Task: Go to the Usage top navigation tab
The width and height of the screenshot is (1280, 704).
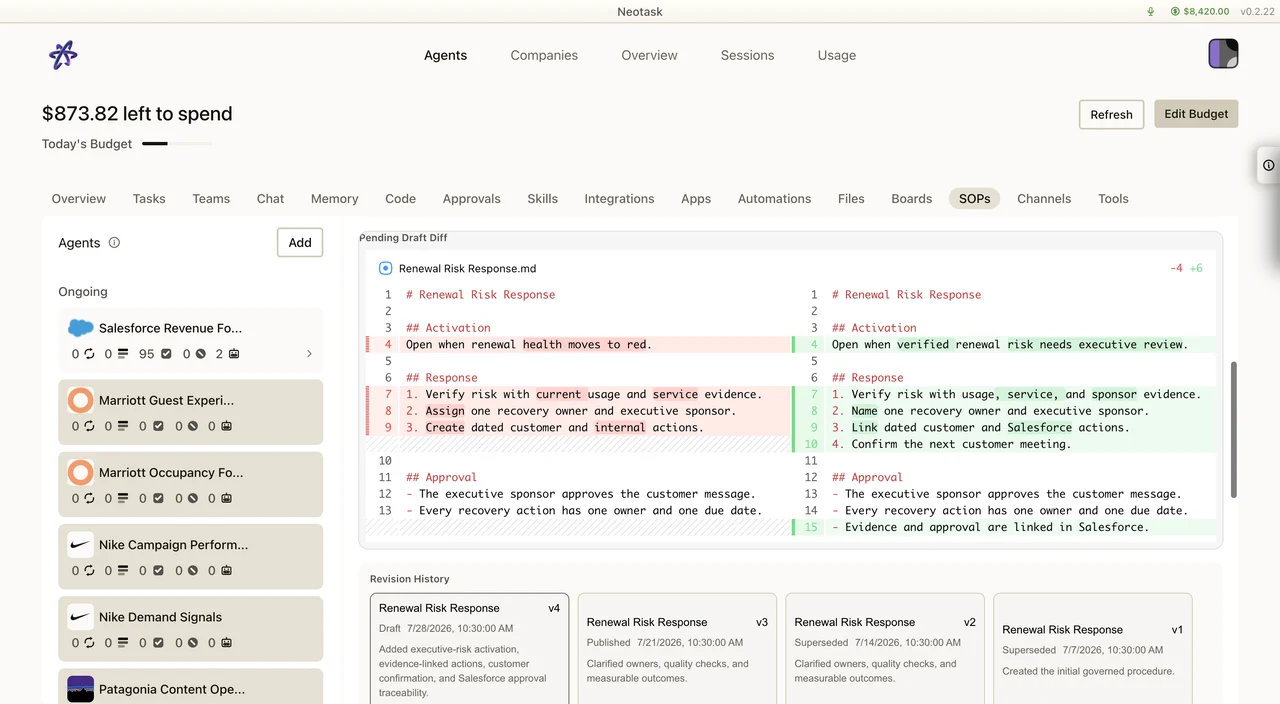Action: [x=837, y=55]
